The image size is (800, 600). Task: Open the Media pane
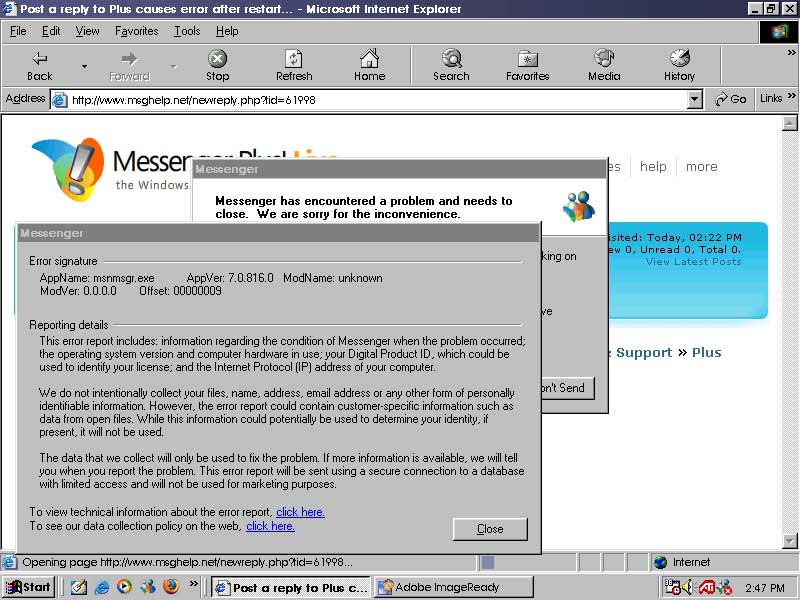(x=604, y=65)
